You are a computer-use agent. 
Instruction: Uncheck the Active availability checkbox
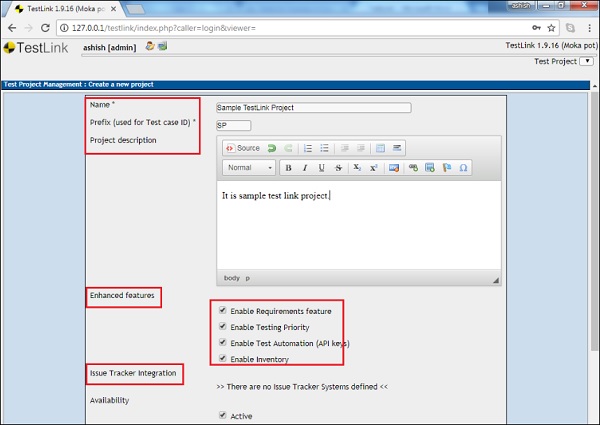click(222, 415)
